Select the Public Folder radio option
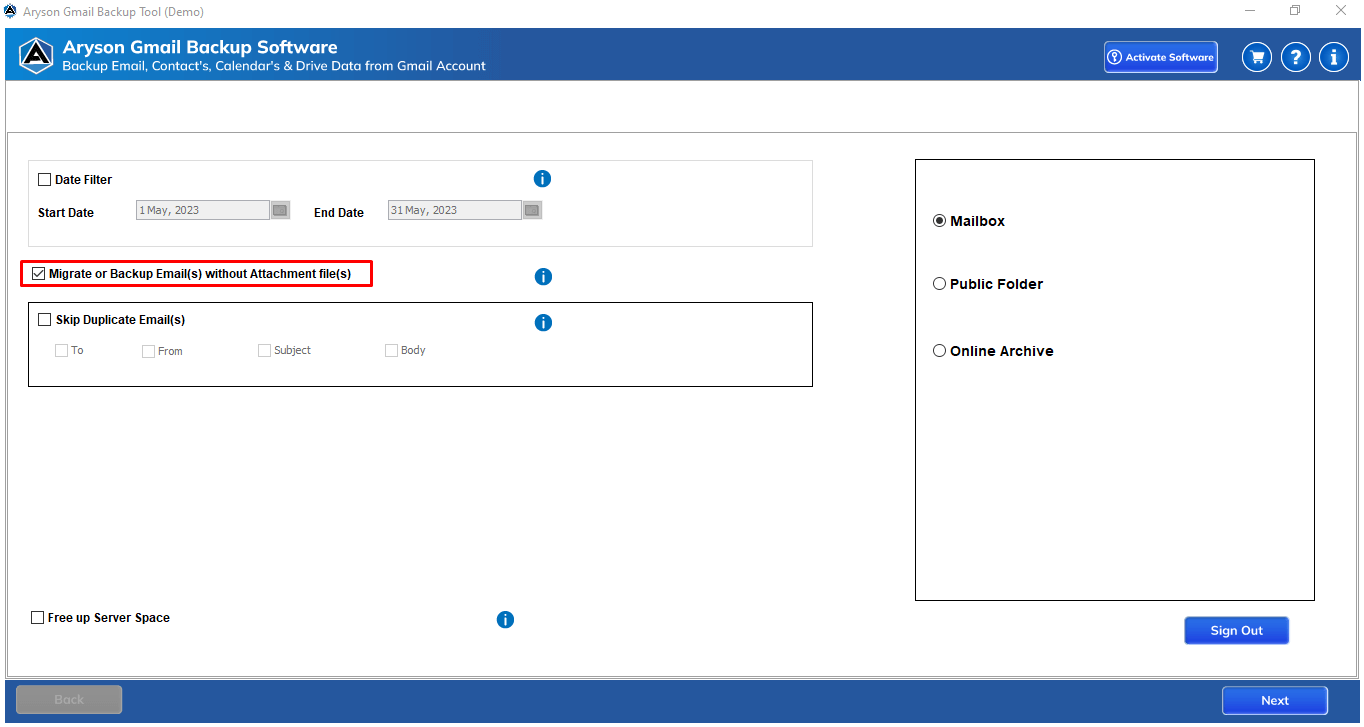The width and height of the screenshot is (1364, 727). [x=939, y=284]
